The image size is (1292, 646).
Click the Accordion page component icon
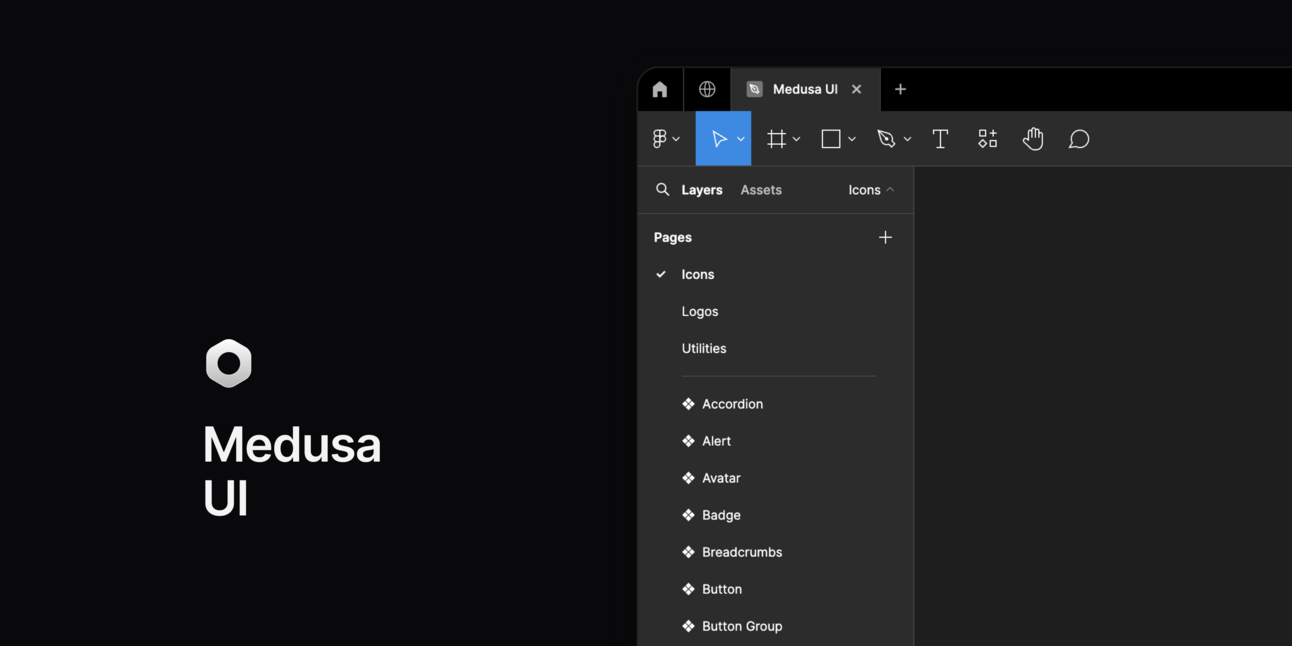[688, 404]
